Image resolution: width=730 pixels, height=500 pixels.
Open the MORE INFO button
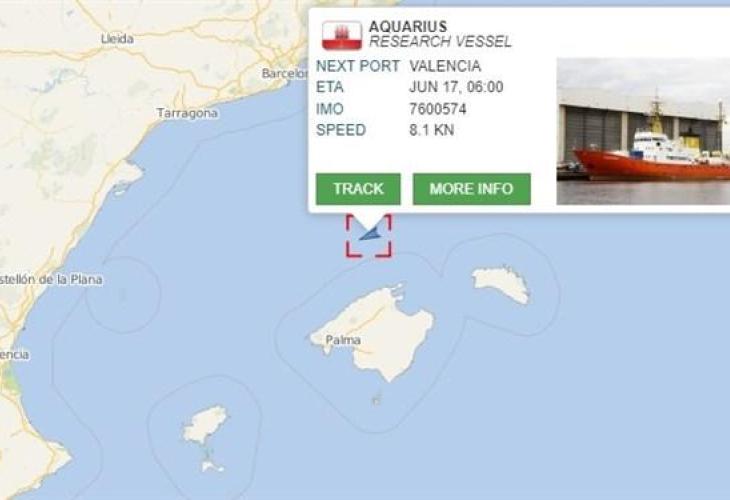[471, 189]
